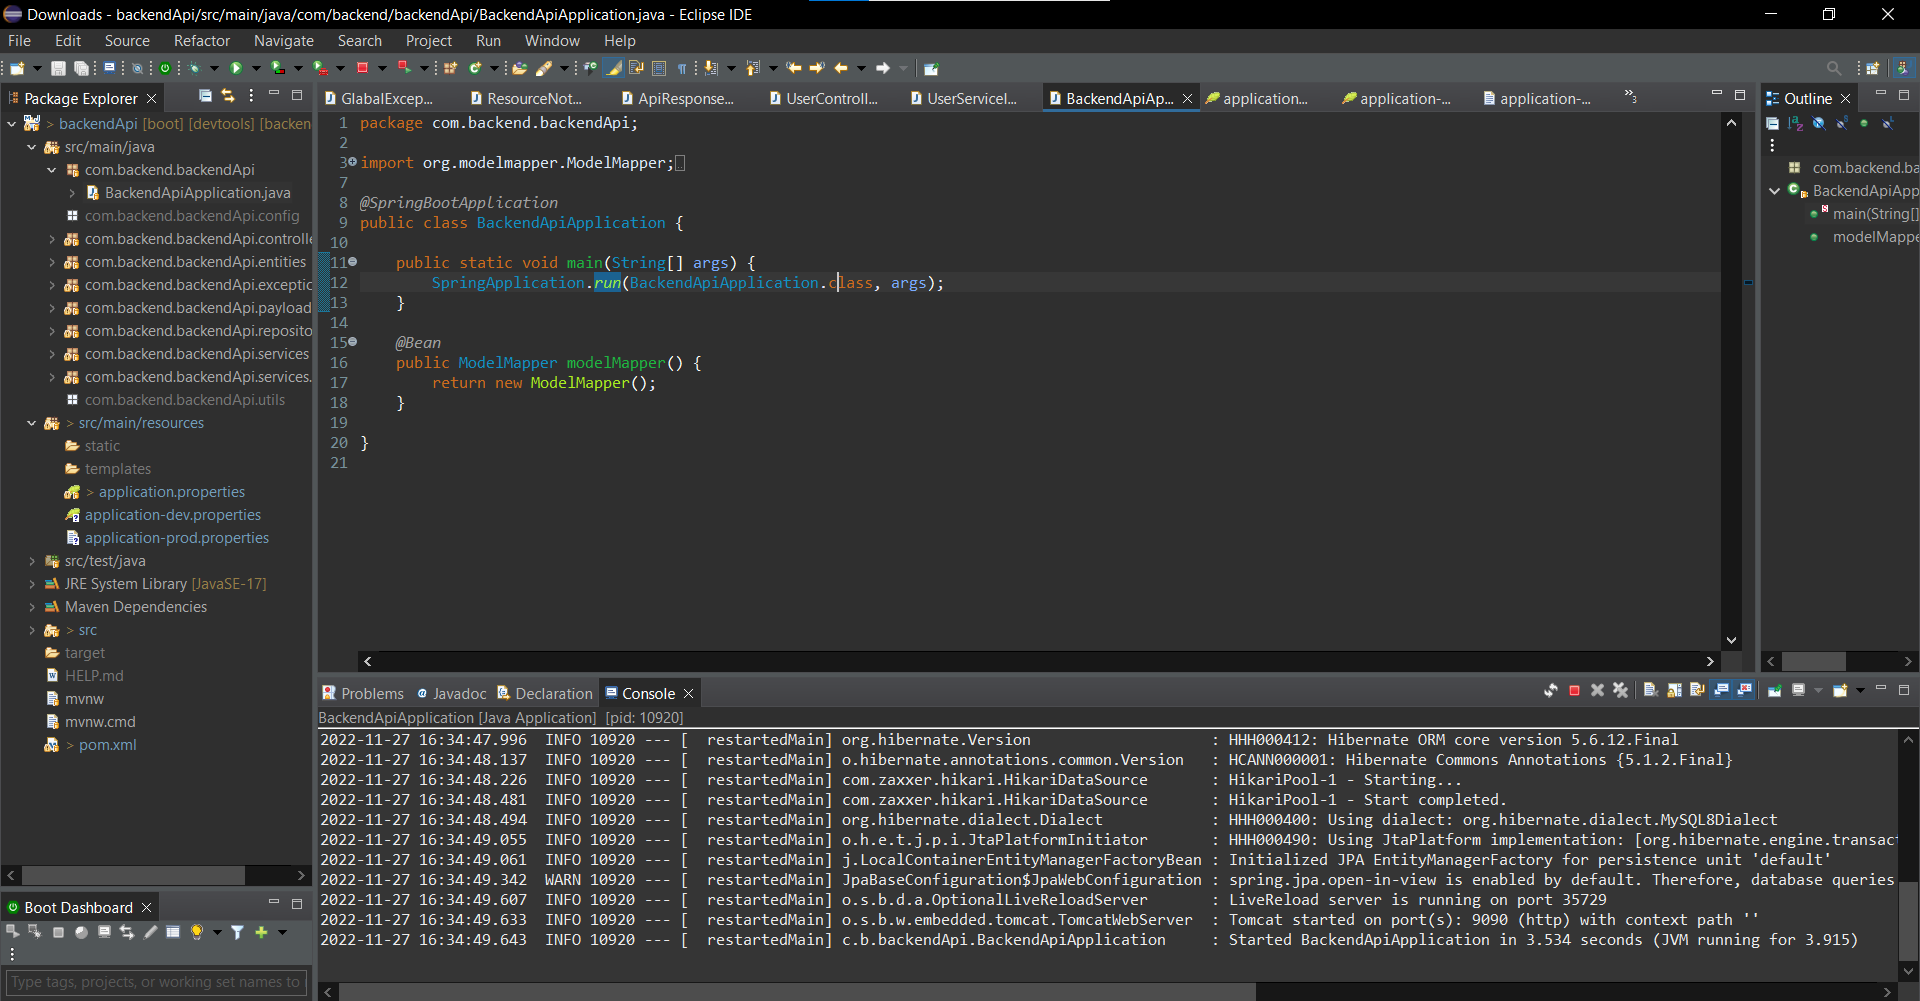Click the Debug icon in the toolbar

194,67
